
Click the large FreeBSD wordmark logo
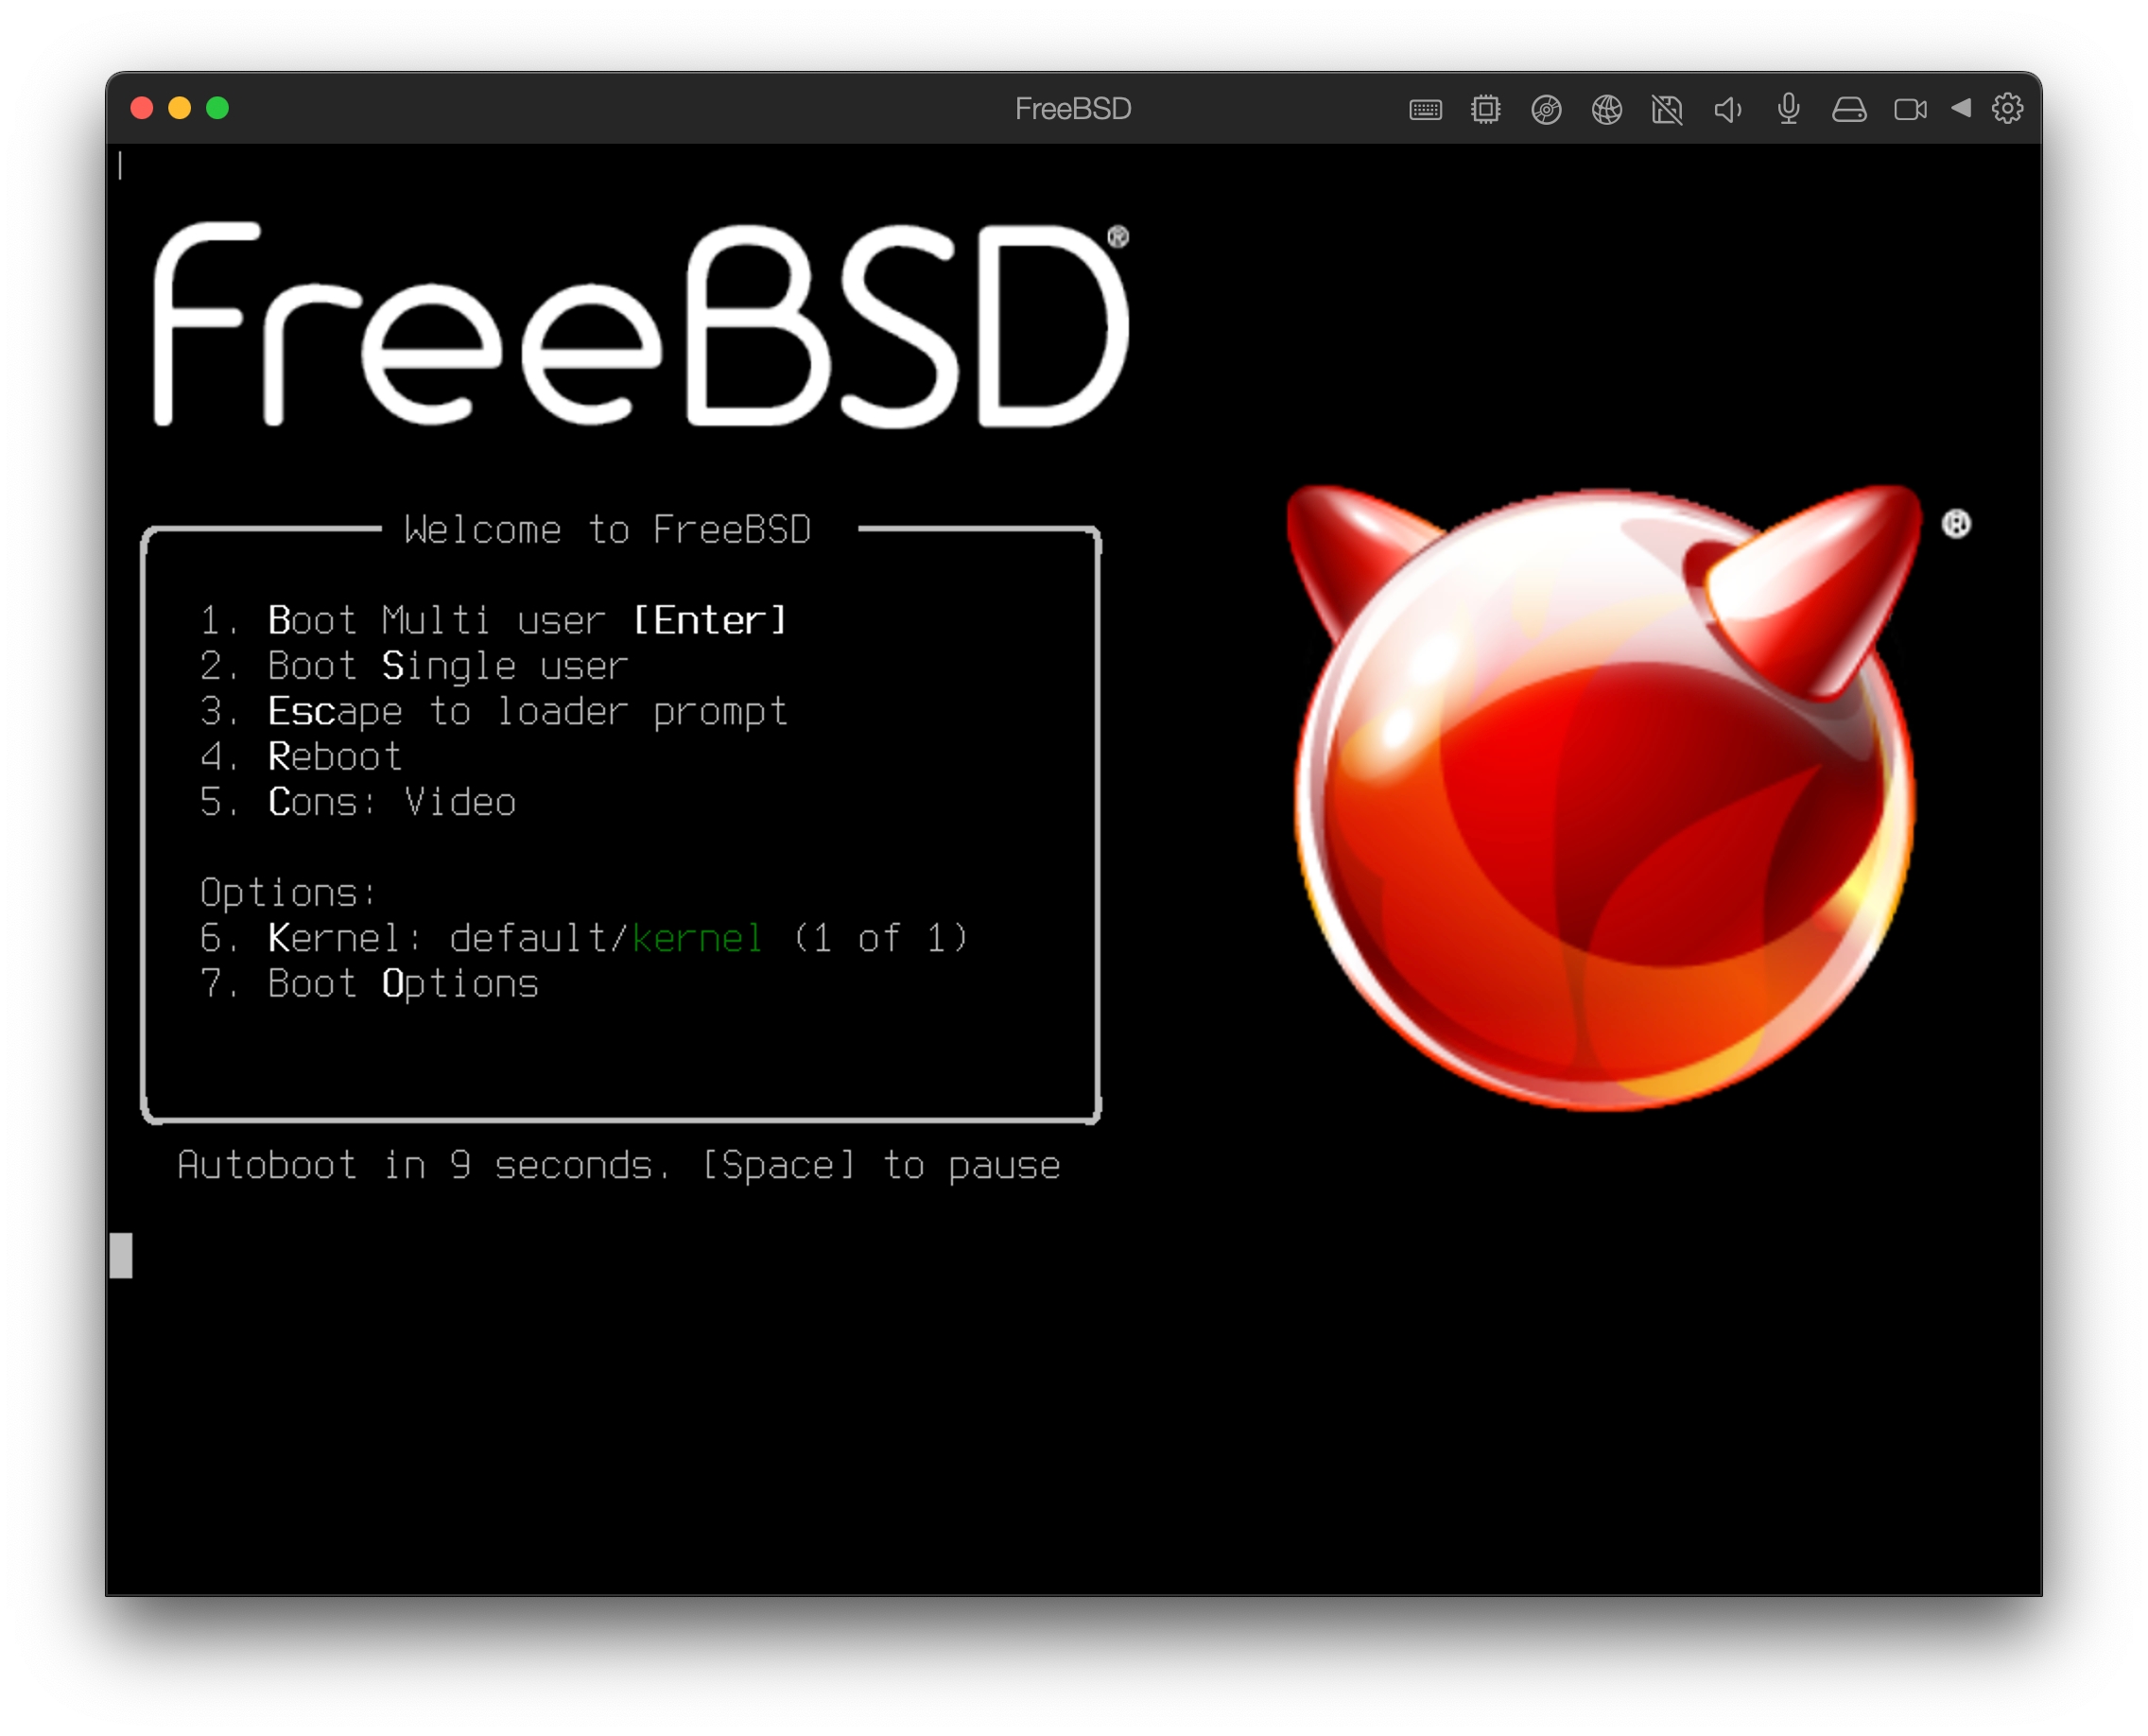point(641,324)
